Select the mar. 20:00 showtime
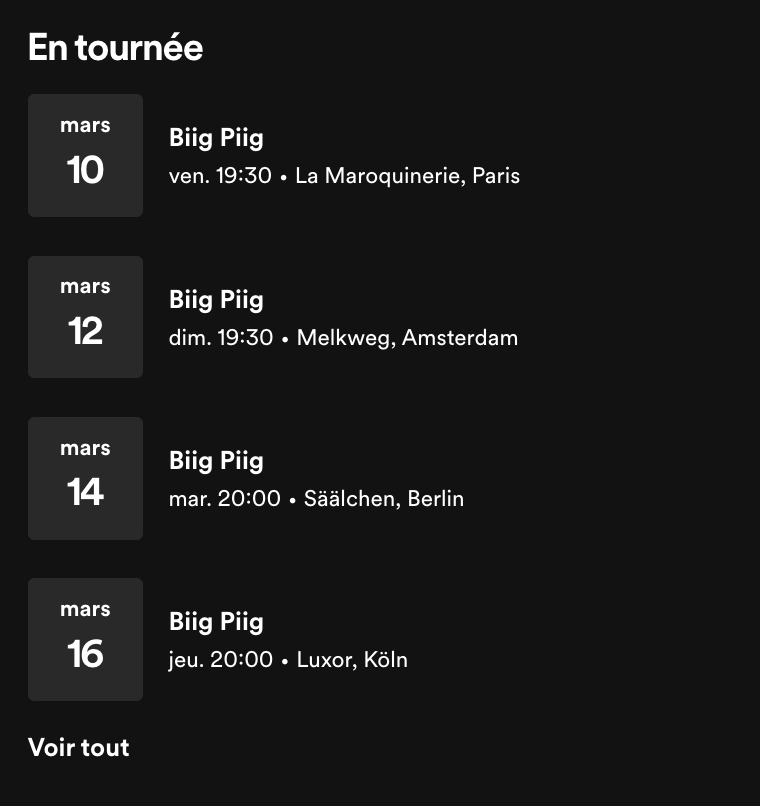The height and width of the screenshot is (806, 760). coord(225,499)
